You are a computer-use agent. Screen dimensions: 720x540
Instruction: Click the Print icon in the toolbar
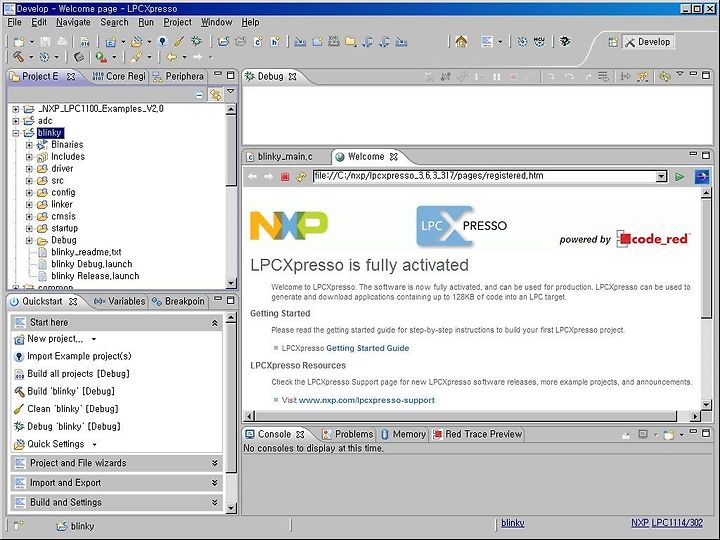click(x=62, y=42)
